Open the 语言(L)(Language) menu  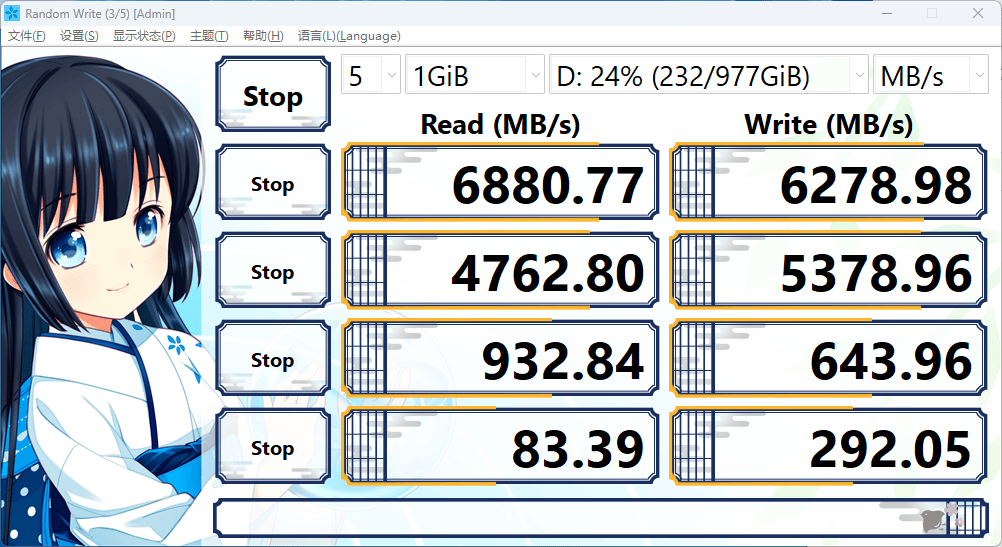click(x=349, y=36)
